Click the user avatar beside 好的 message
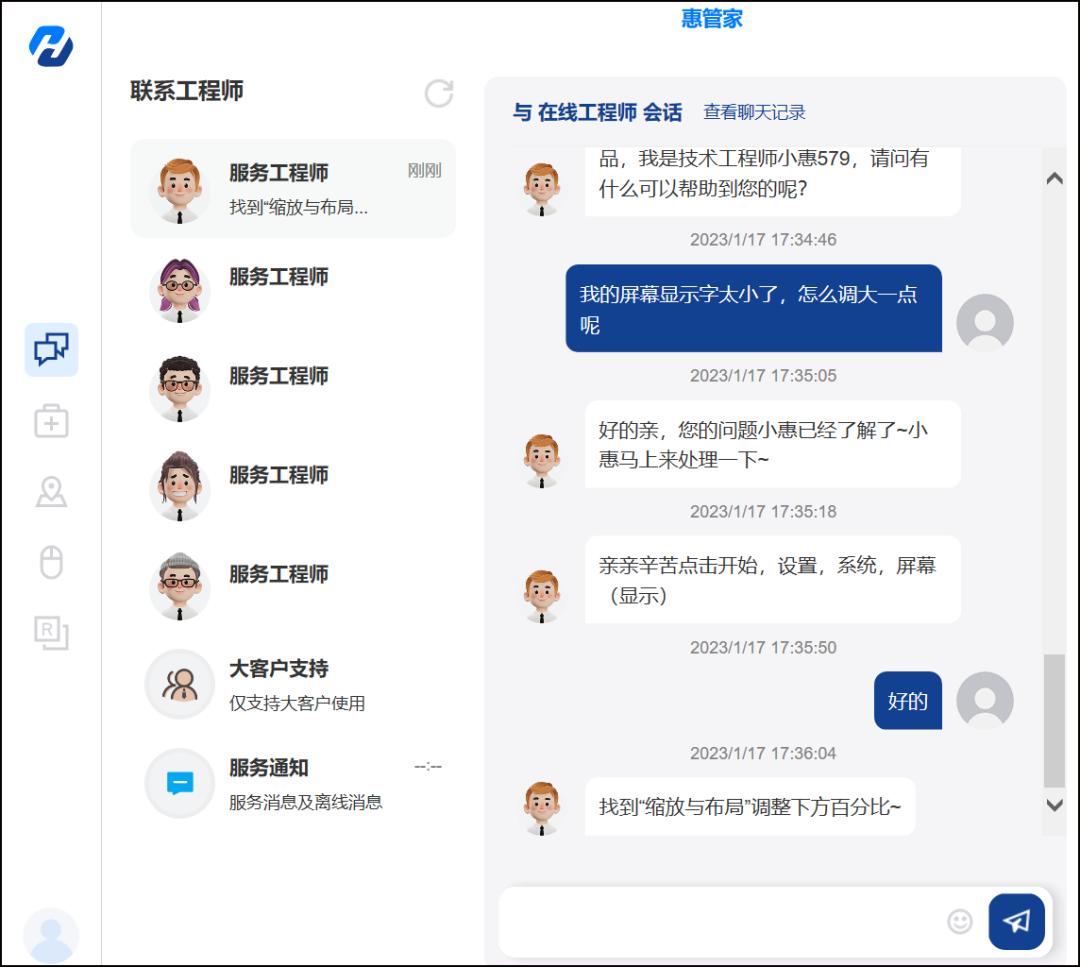 pyautogui.click(x=985, y=701)
